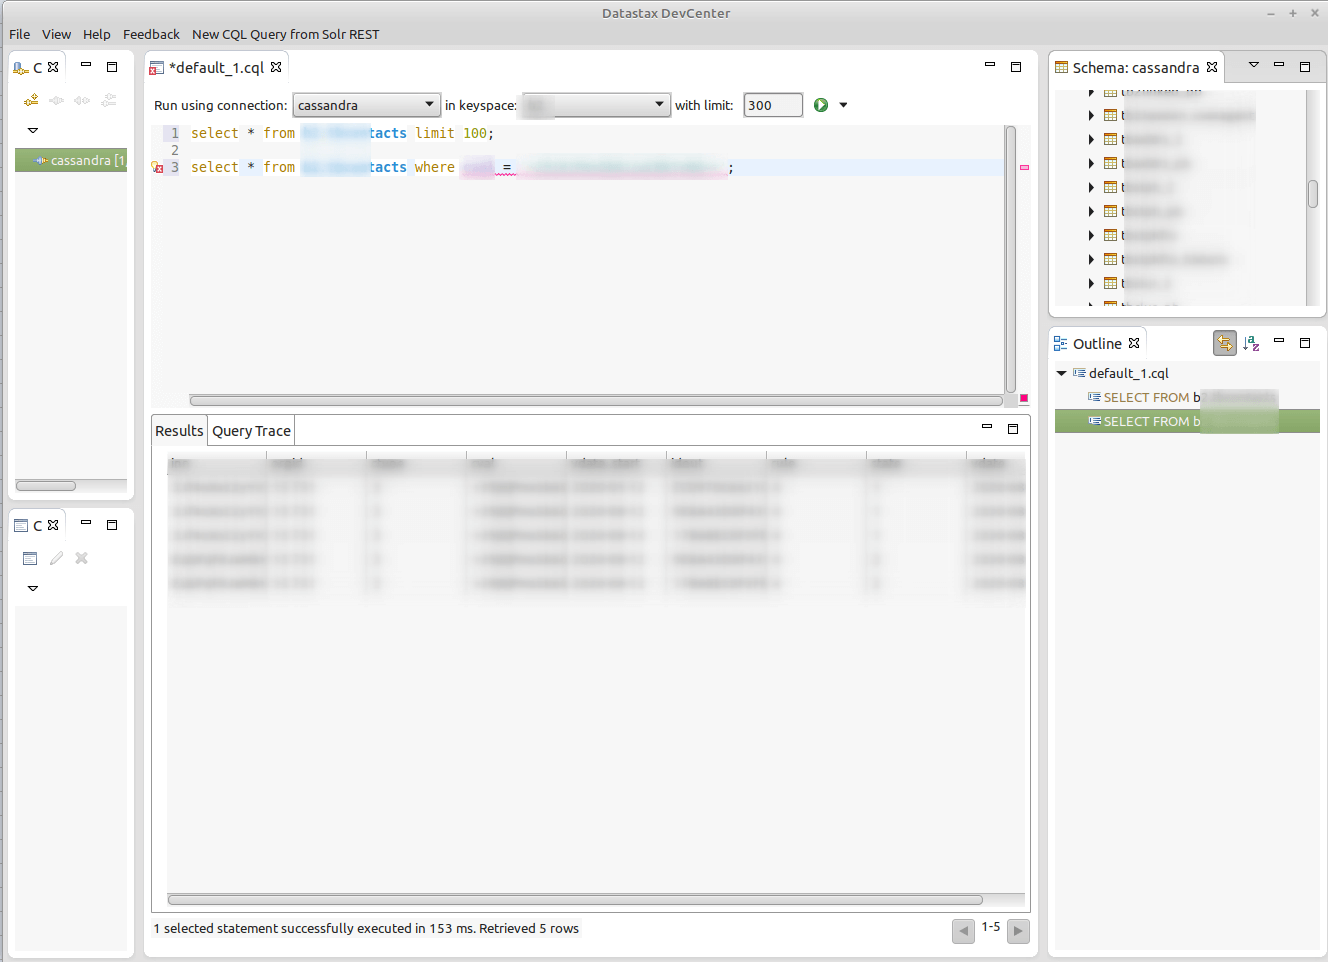
Task: Click the grayed pencil edit script icon
Action: coord(56,558)
